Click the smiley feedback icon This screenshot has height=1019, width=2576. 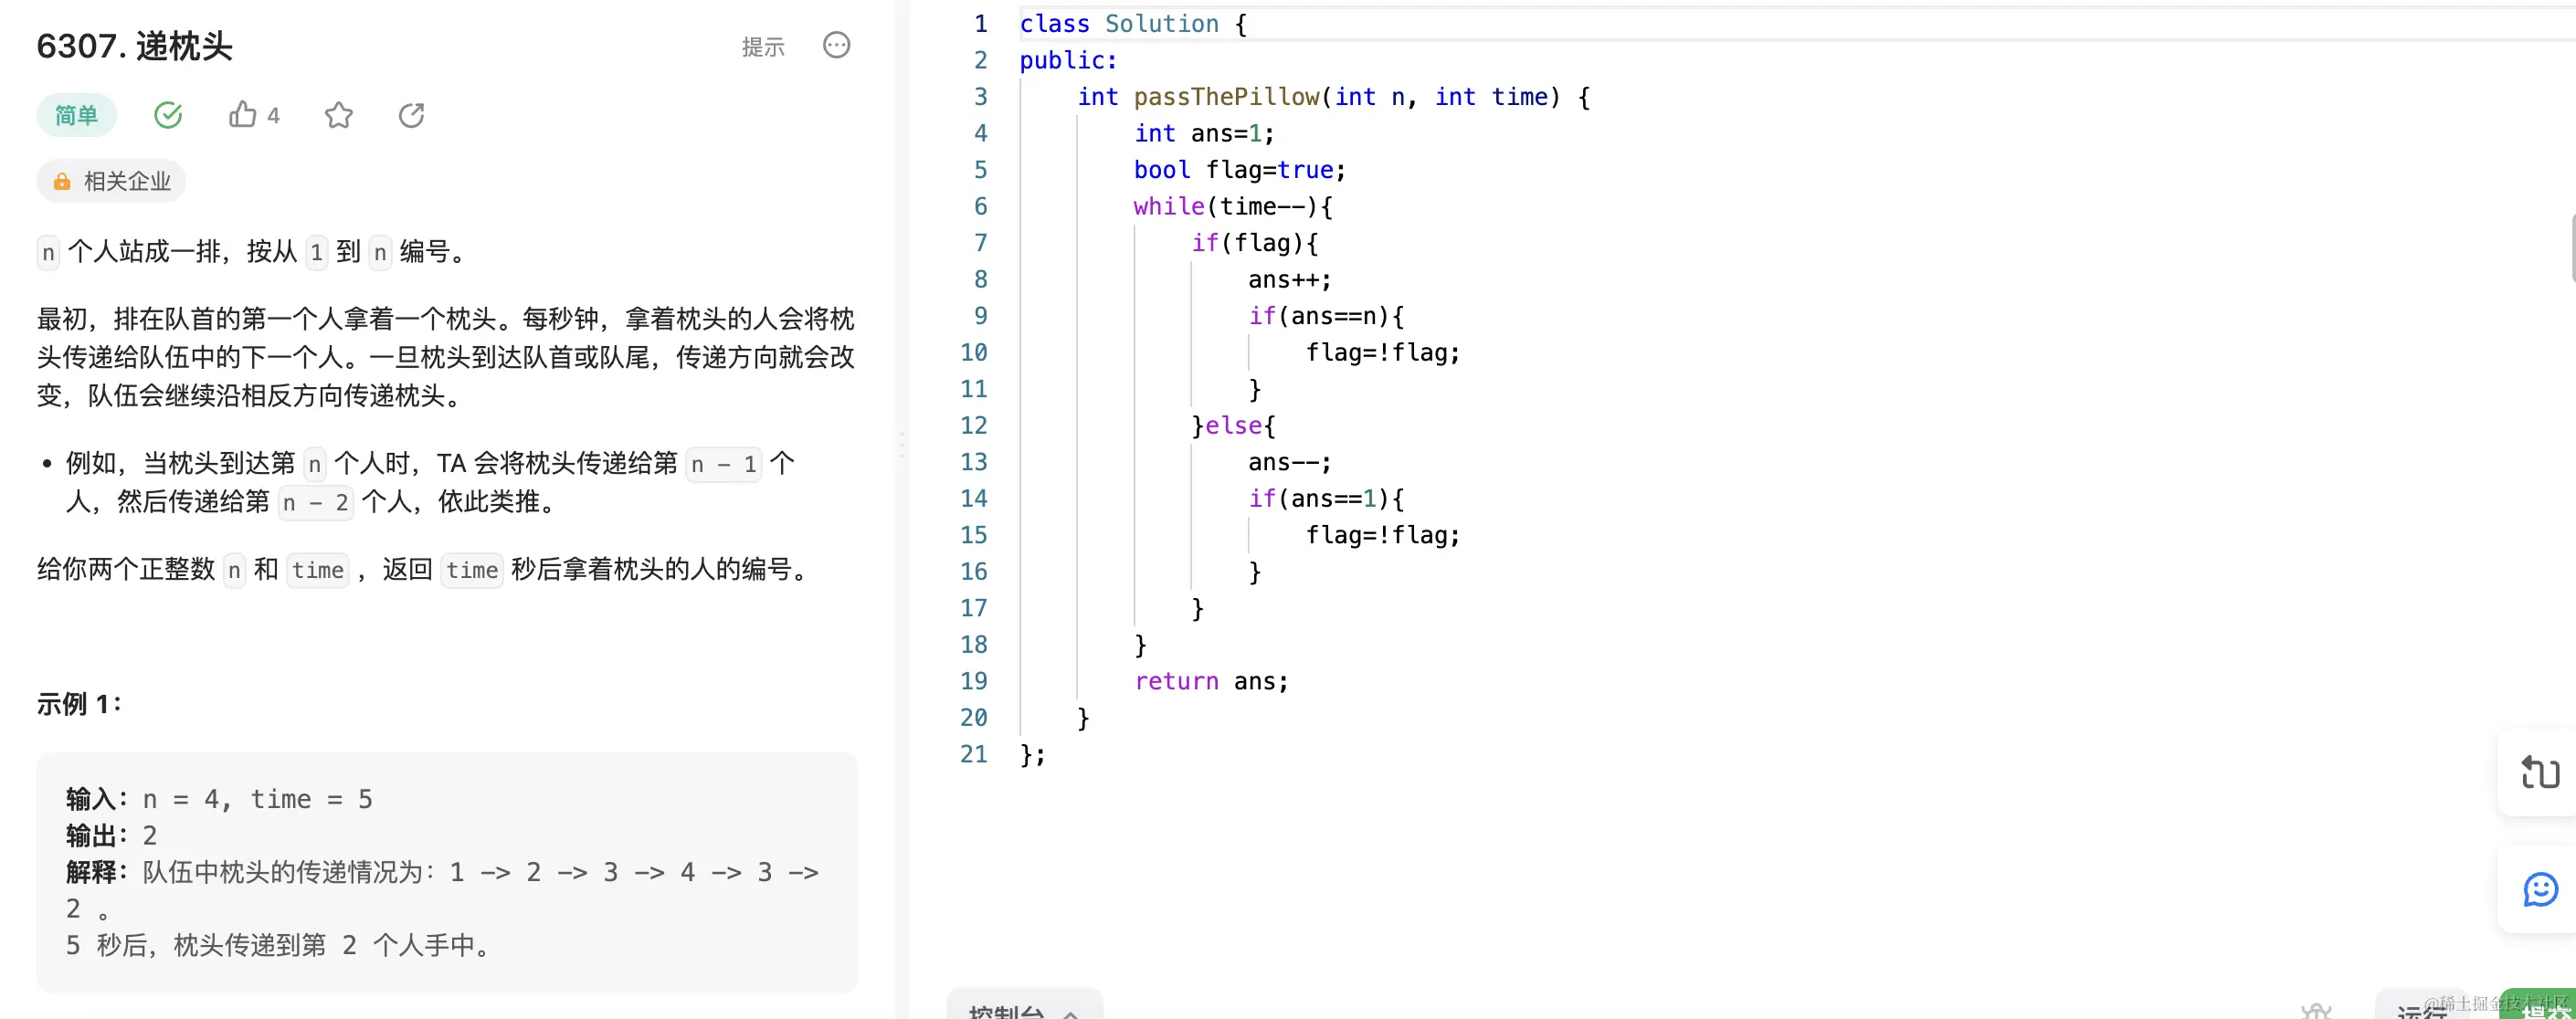2540,889
